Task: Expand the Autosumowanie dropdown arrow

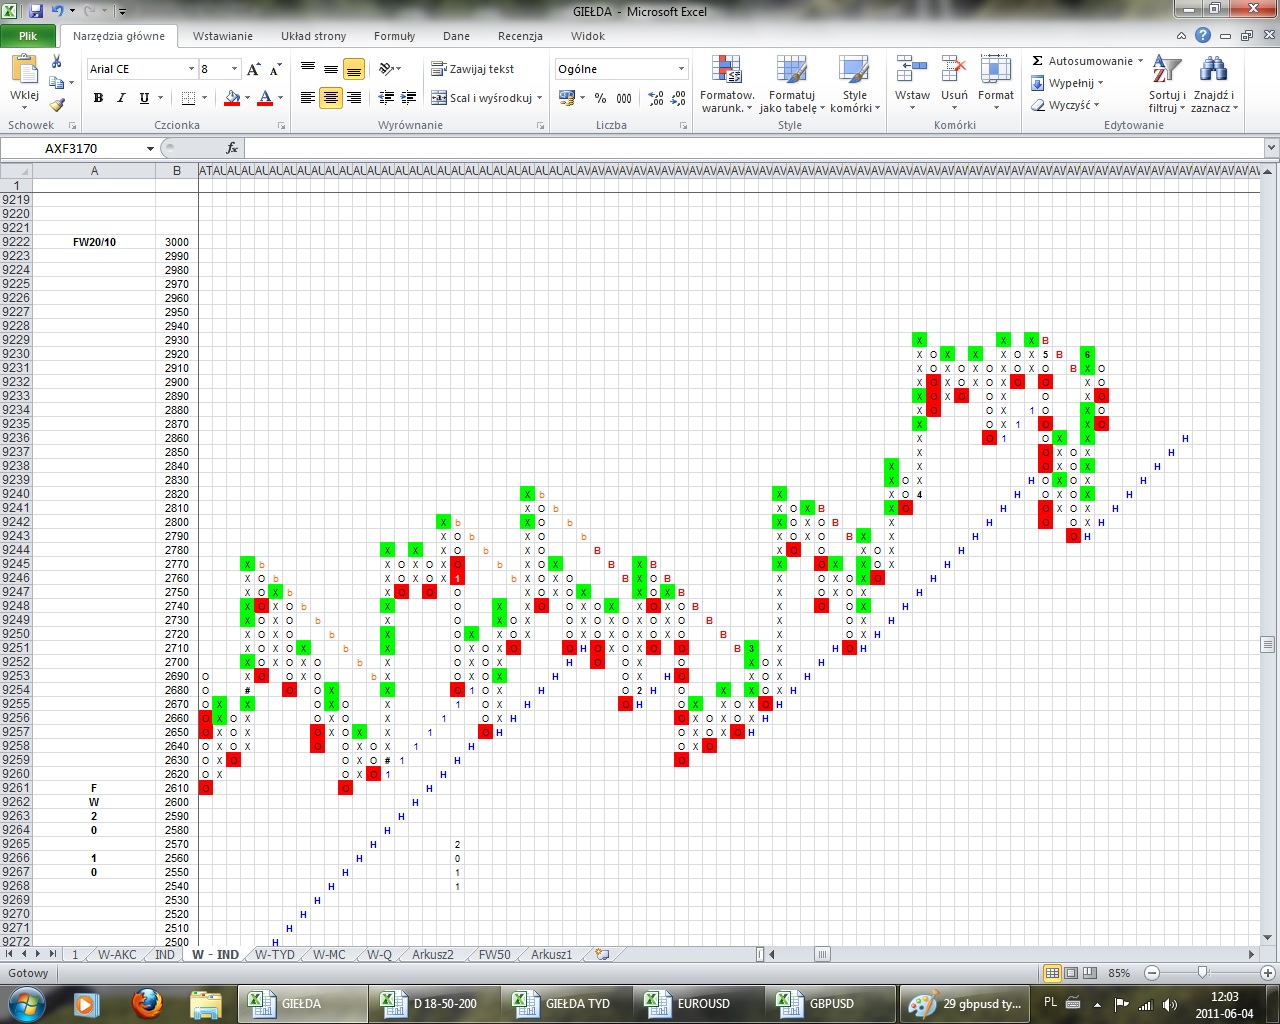Action: (x=1140, y=61)
